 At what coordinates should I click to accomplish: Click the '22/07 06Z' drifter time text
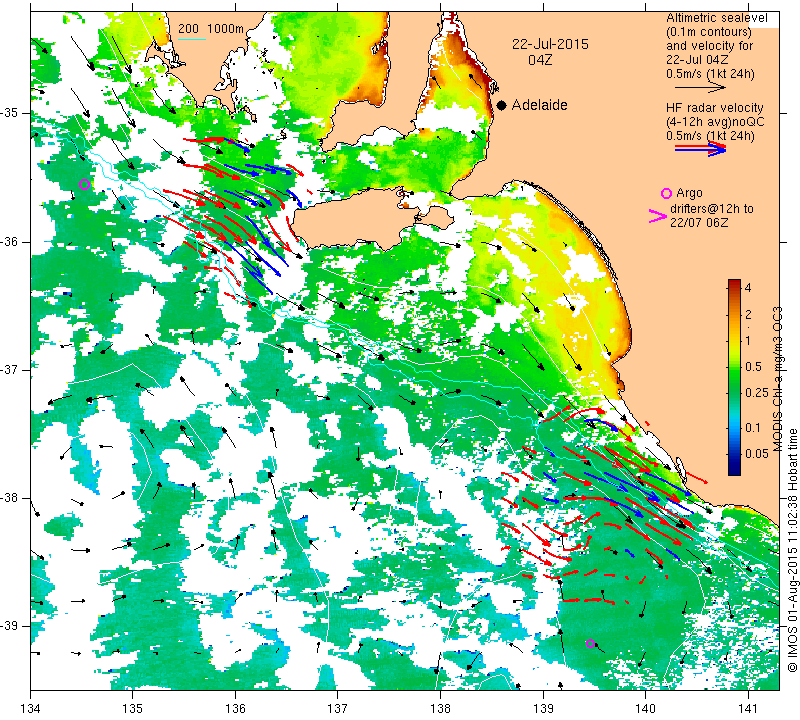tap(699, 223)
